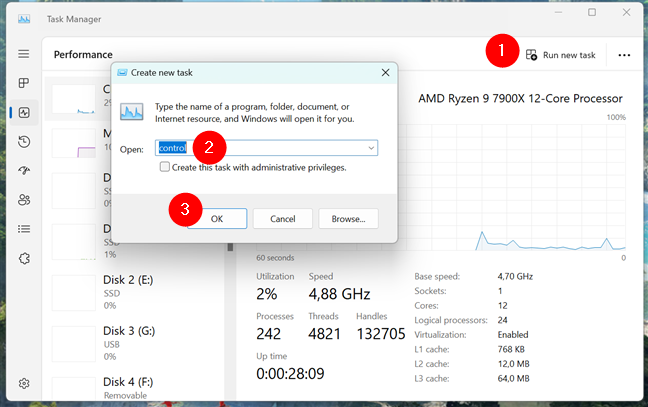
Task: Click the Task Manager app icon in title bar
Action: 24,19
